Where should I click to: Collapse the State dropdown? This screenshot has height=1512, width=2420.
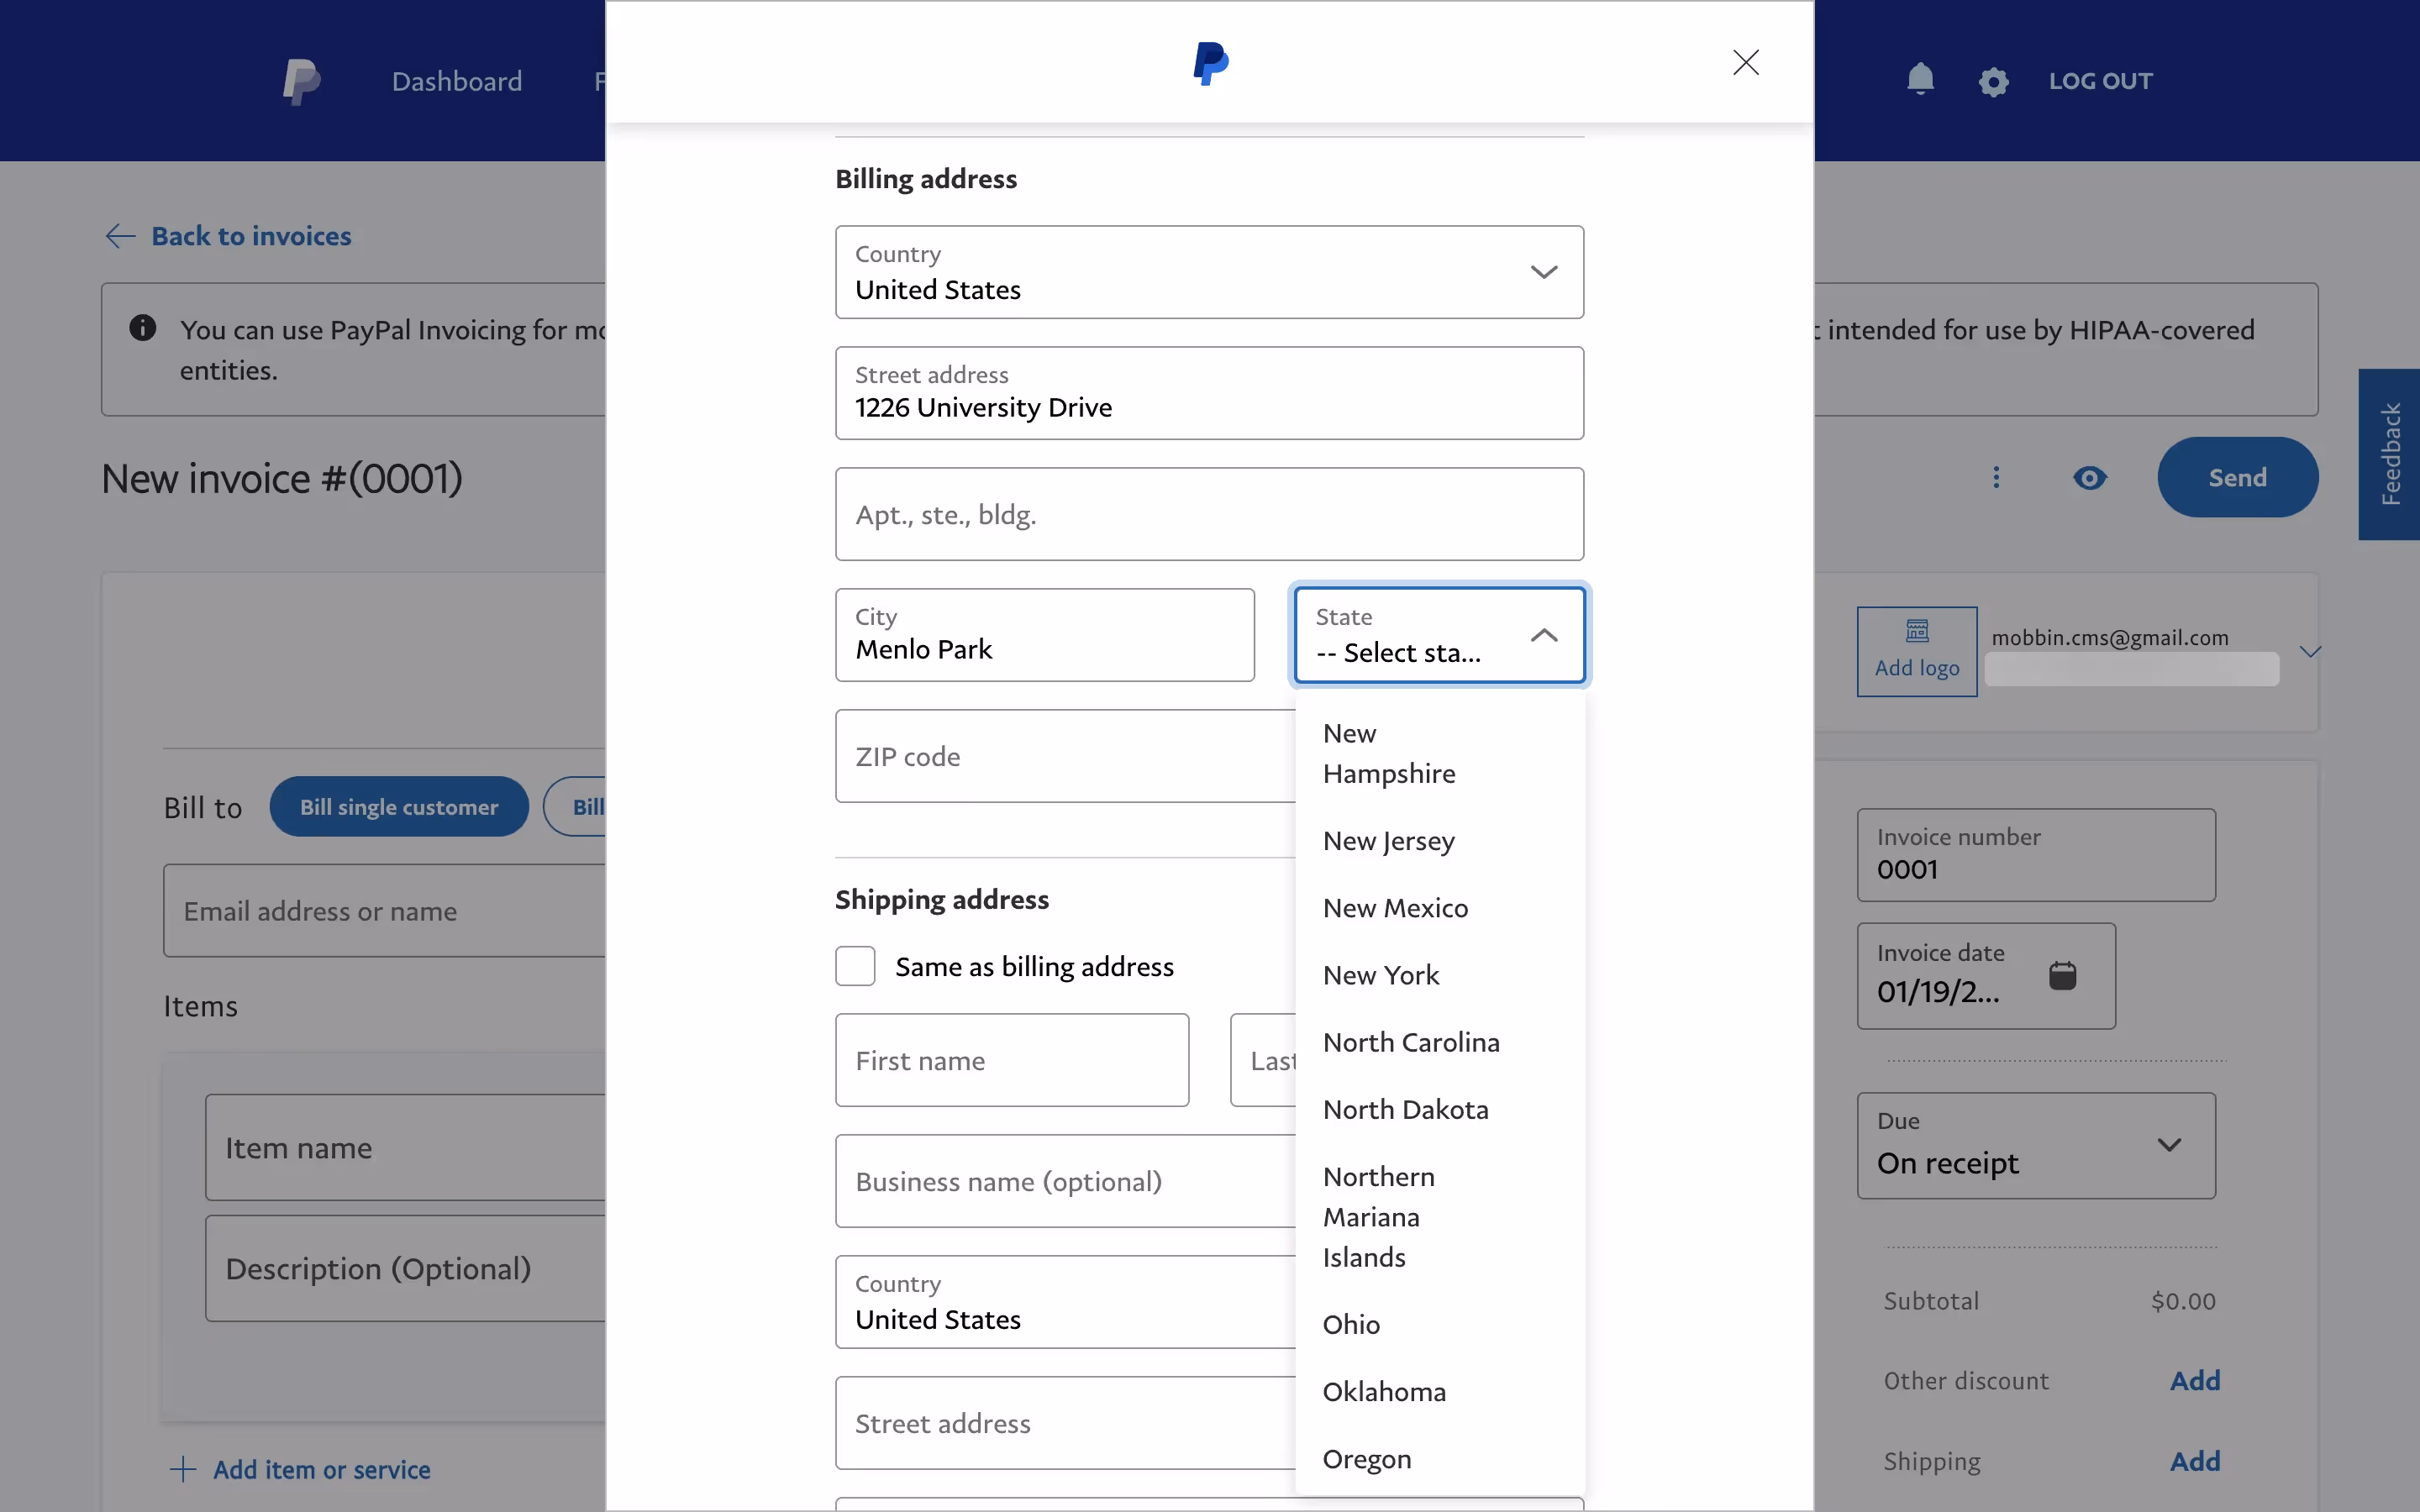(x=1543, y=635)
